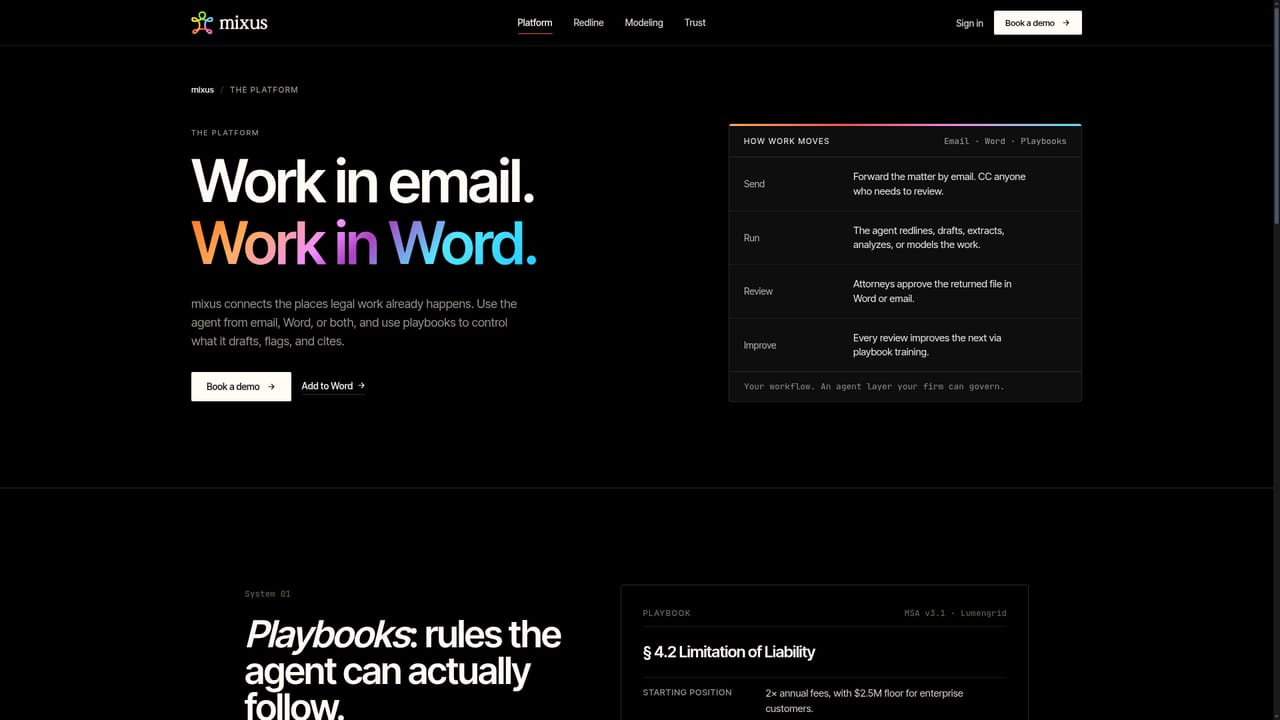Click '2× annual fees, with $2.5M floor' text
This screenshot has height=720, width=1280.
pos(864,700)
